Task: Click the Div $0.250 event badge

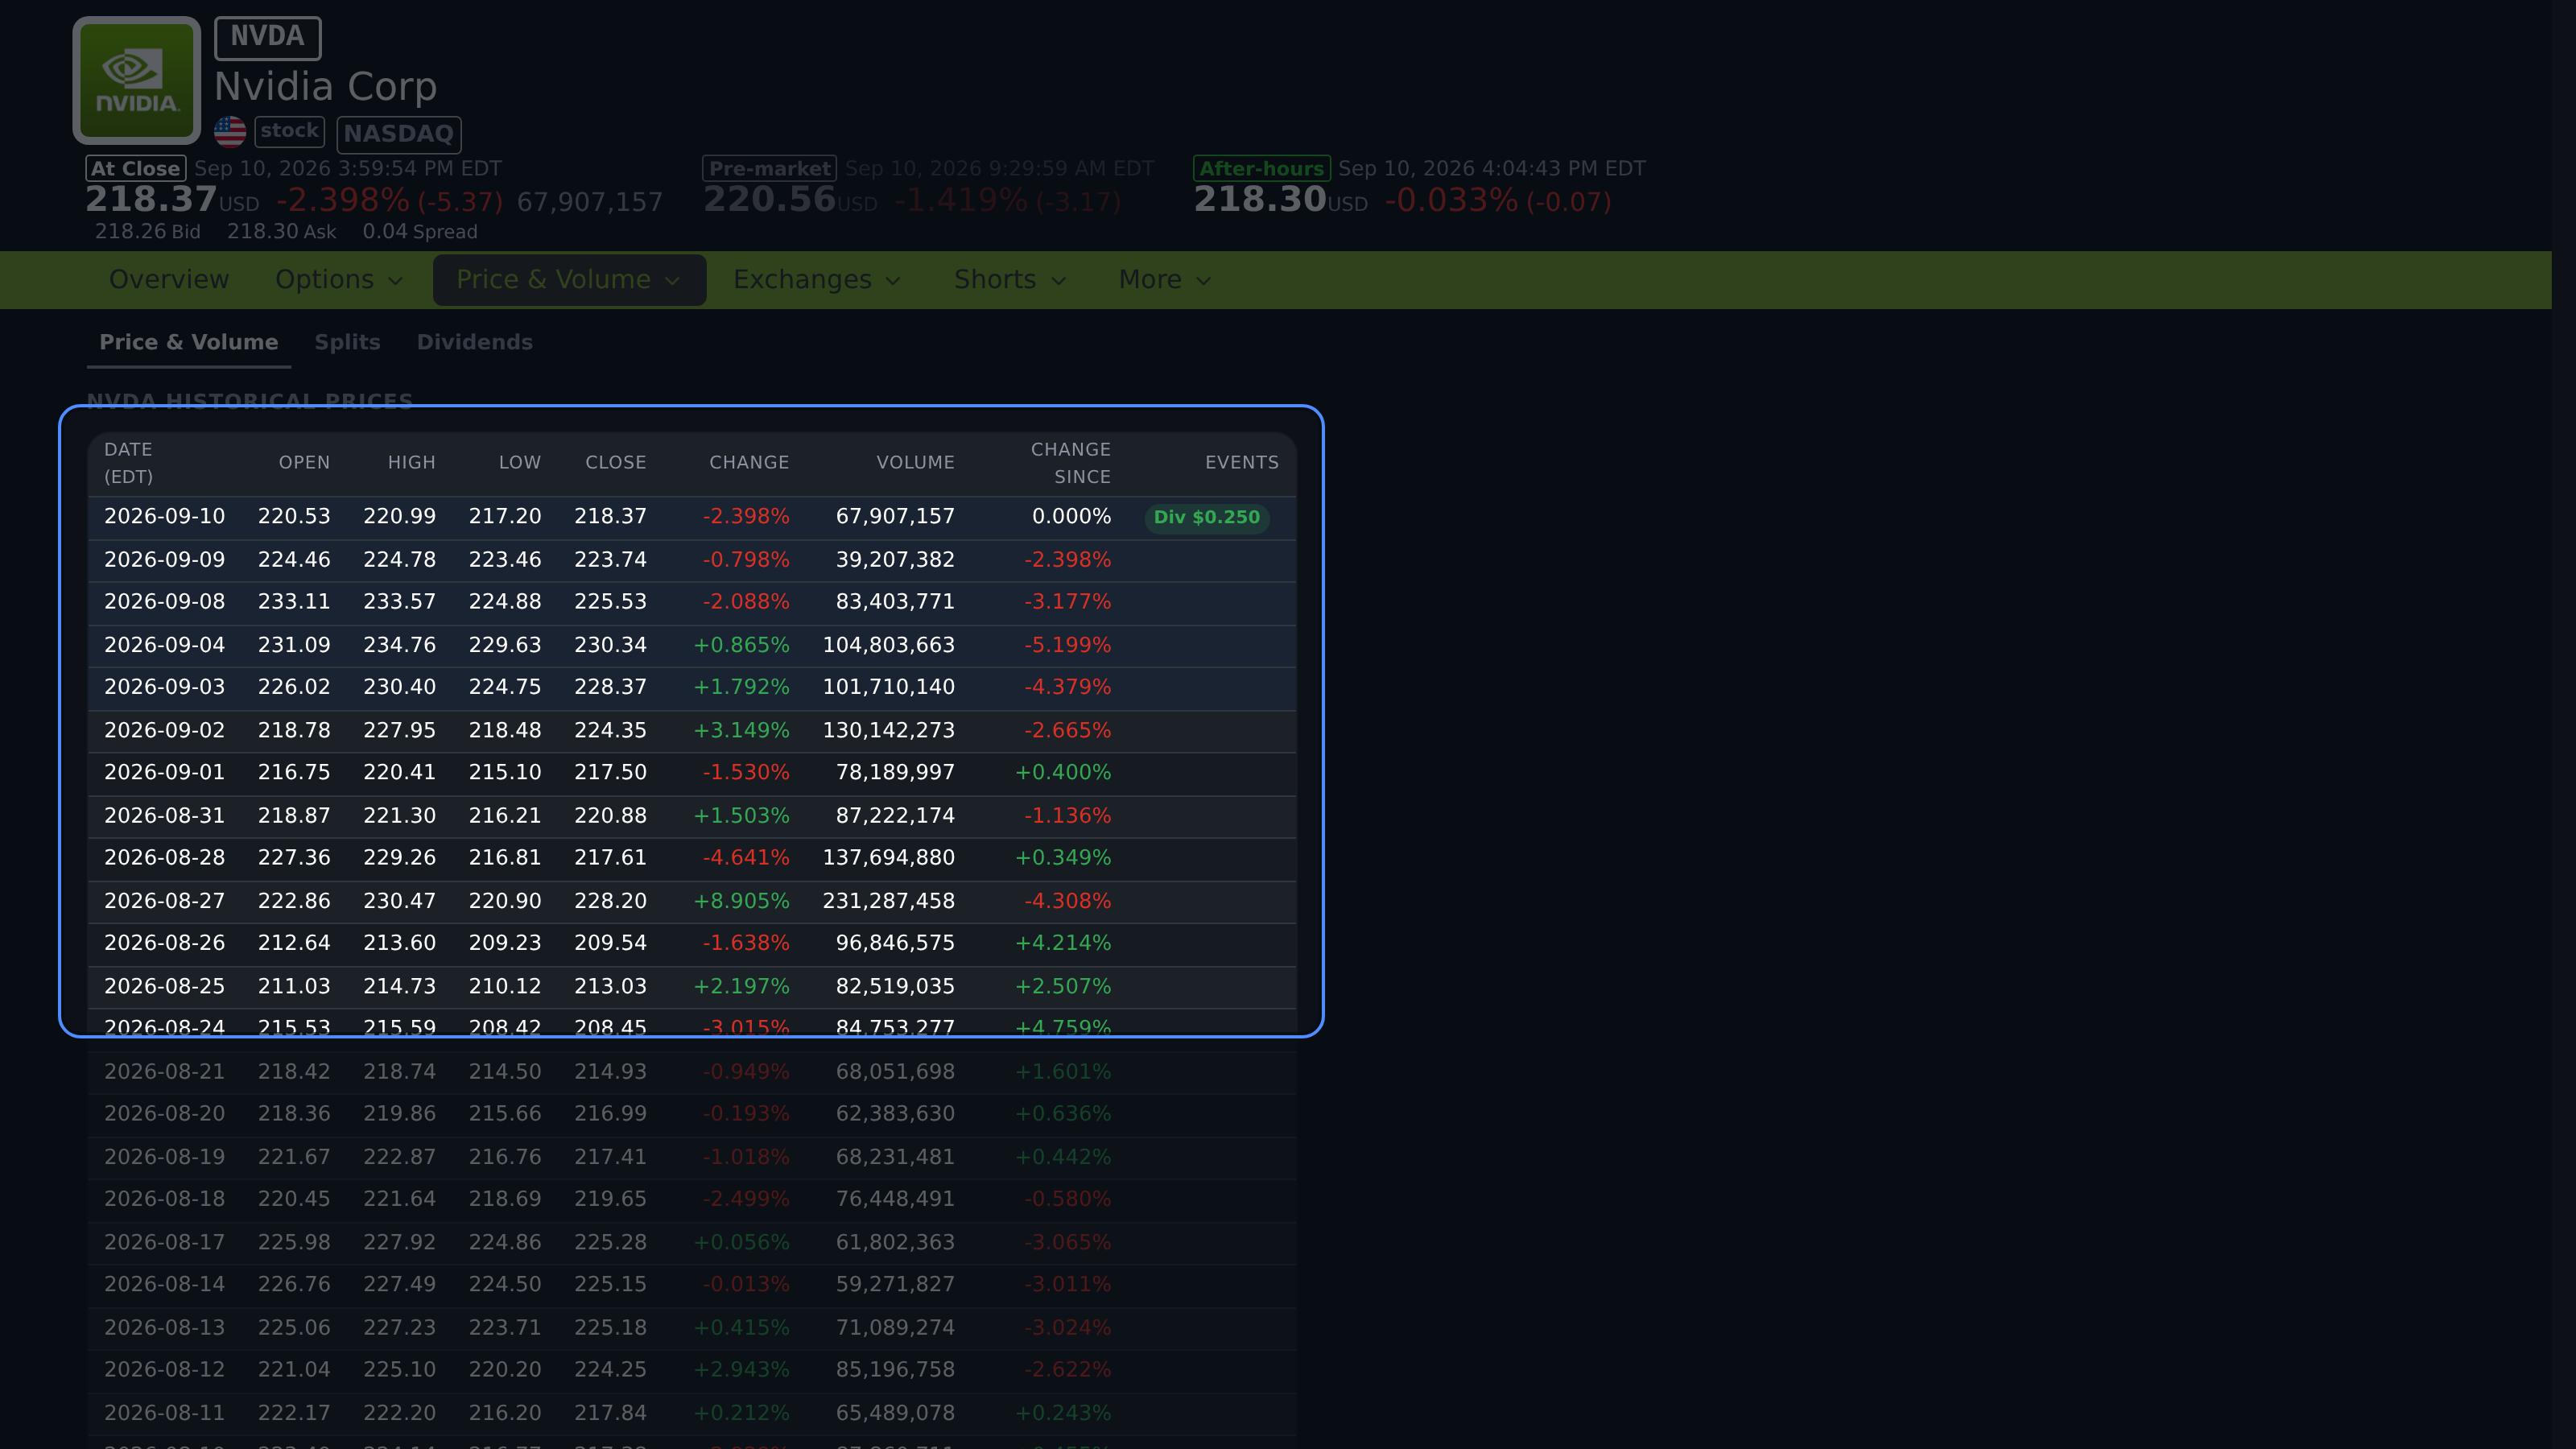Action: pos(1207,518)
